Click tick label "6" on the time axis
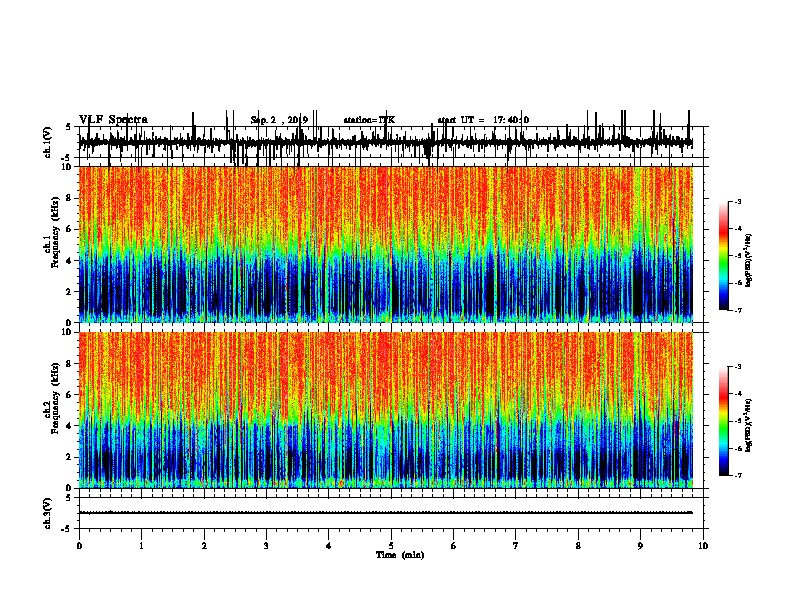 (x=454, y=546)
